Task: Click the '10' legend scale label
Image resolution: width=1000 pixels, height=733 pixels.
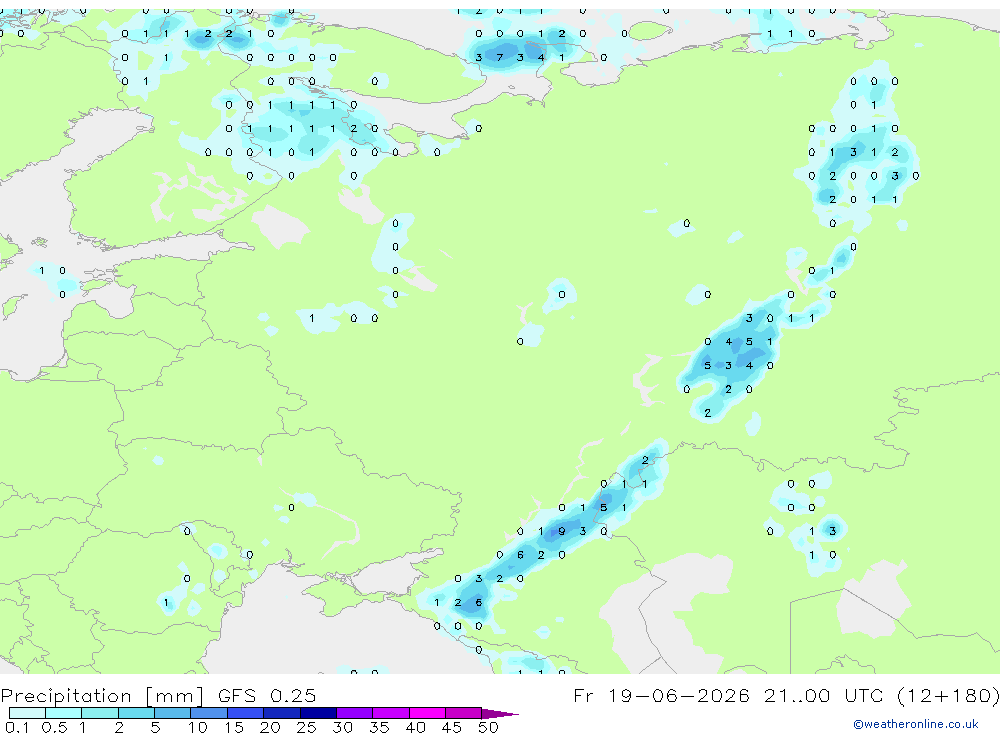Action: tap(198, 727)
